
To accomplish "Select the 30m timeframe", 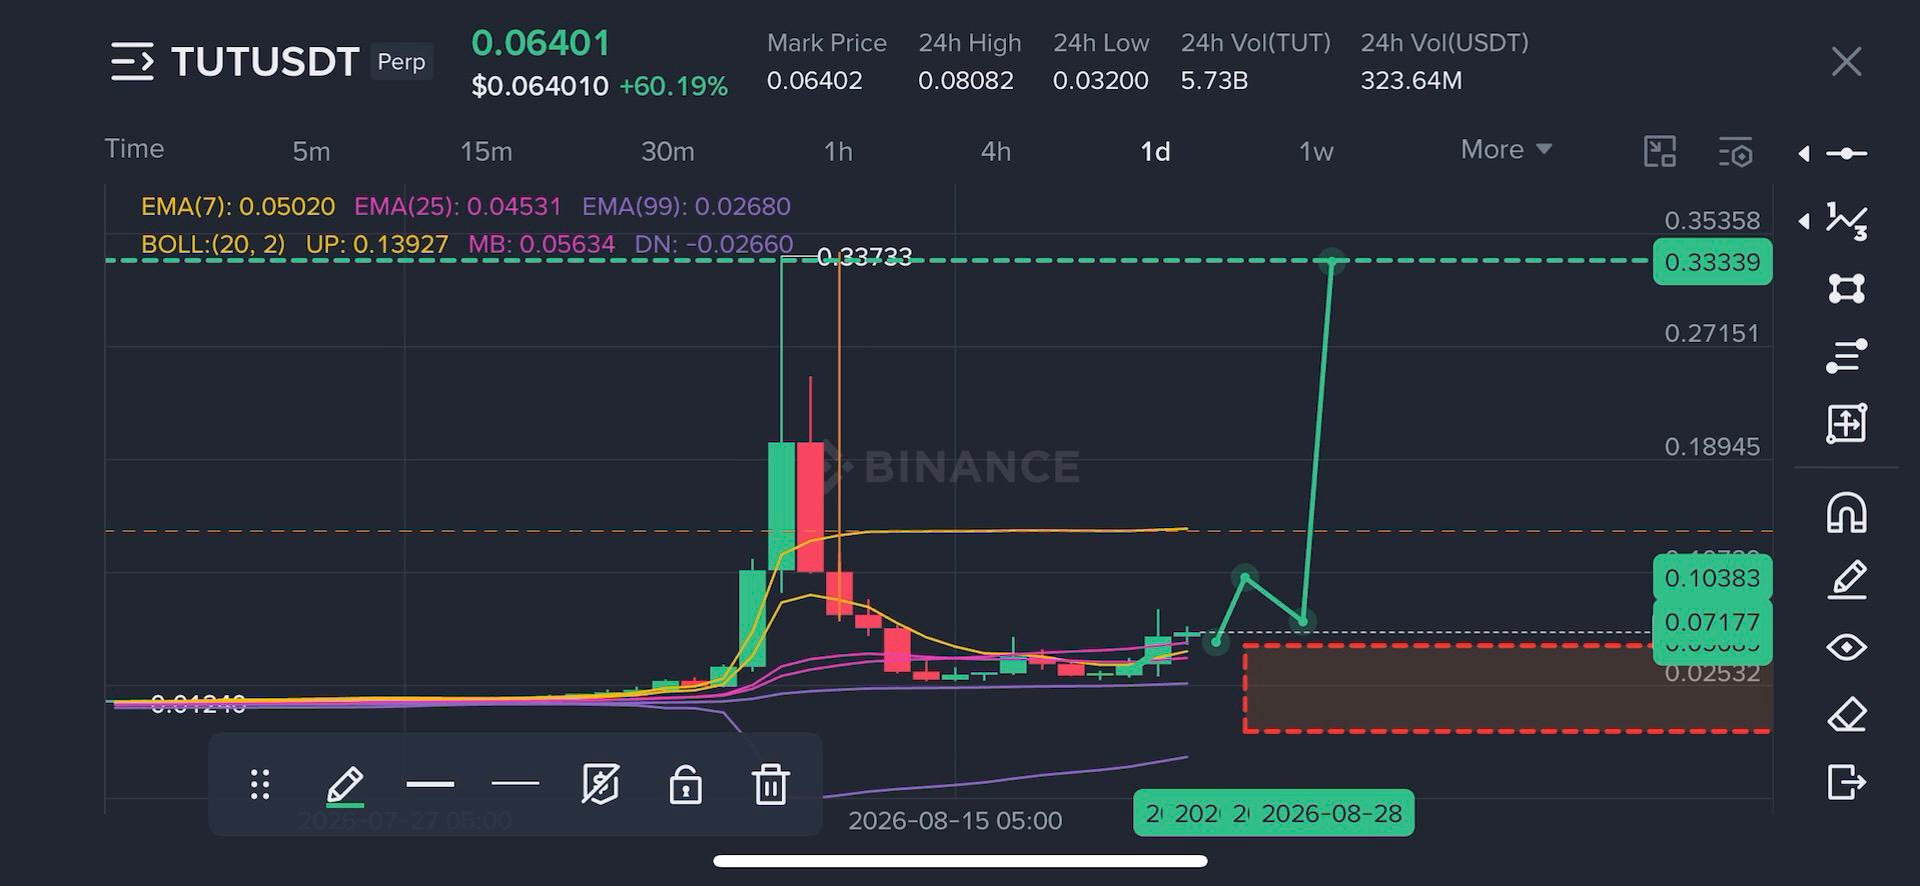I will 667,151.
